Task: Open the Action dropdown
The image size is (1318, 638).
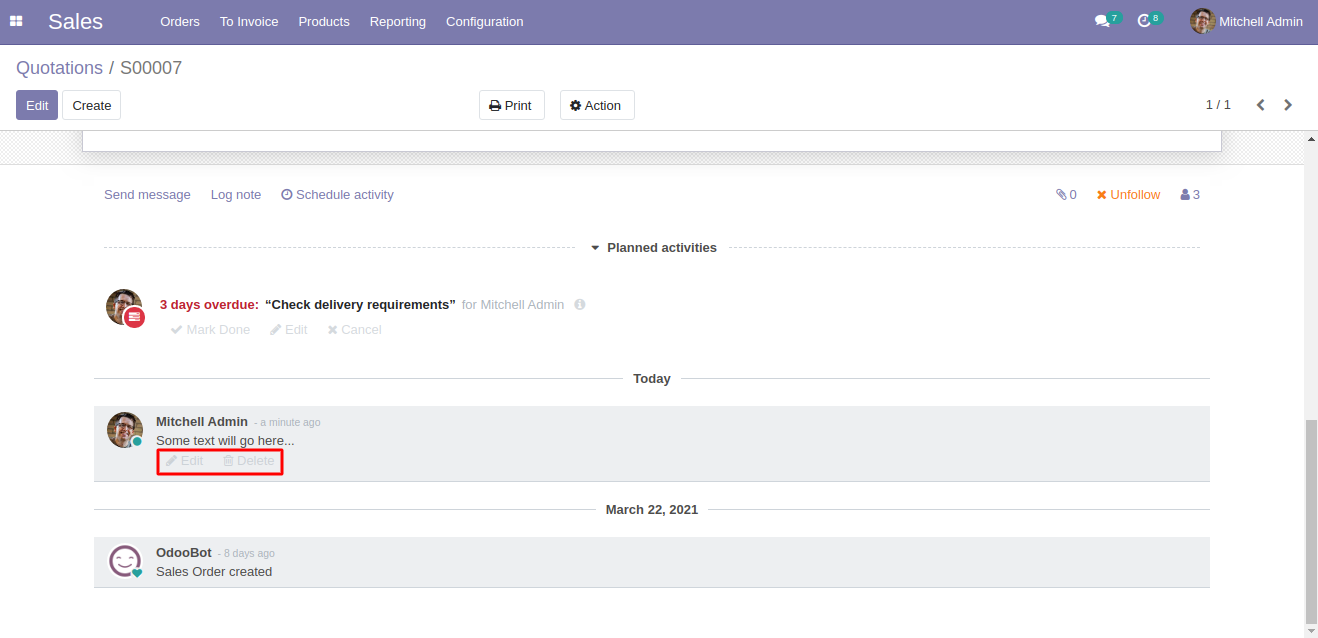Action: click(596, 105)
